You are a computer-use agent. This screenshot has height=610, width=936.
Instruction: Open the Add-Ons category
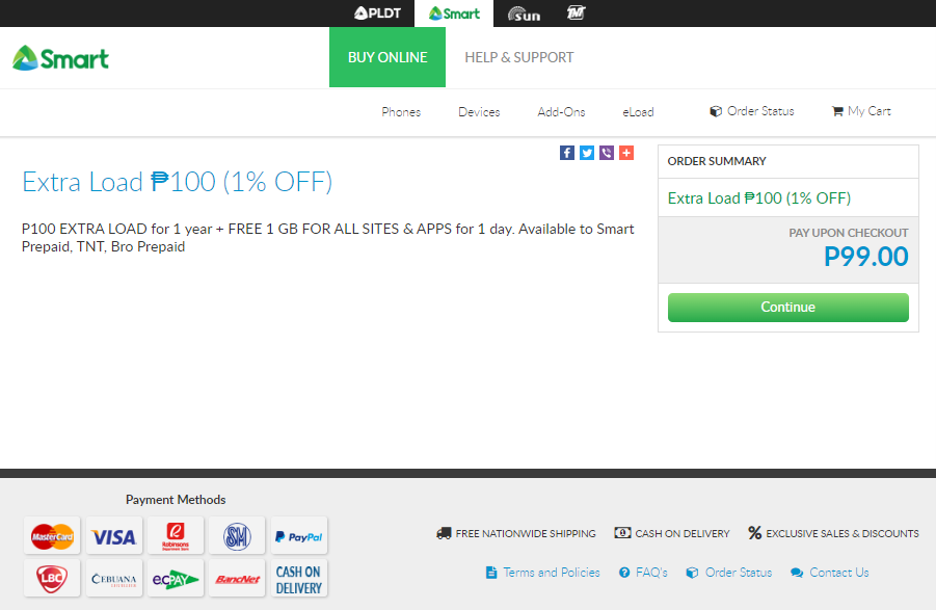point(561,112)
